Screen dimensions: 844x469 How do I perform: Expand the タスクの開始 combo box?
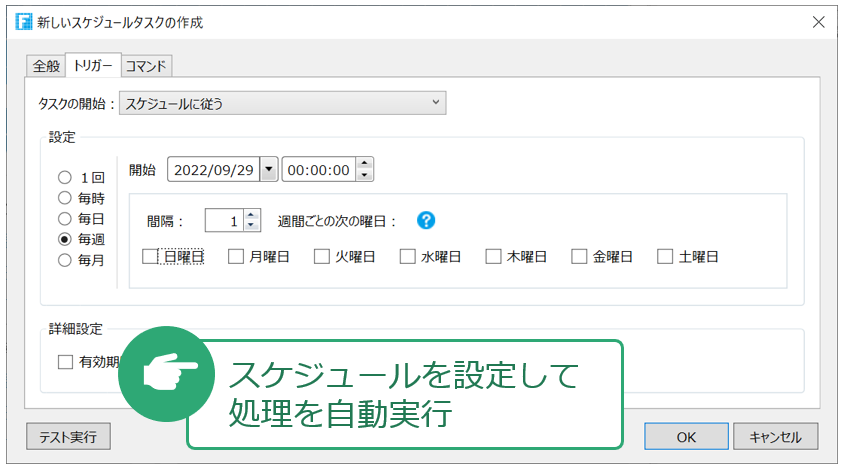[x=282, y=102]
